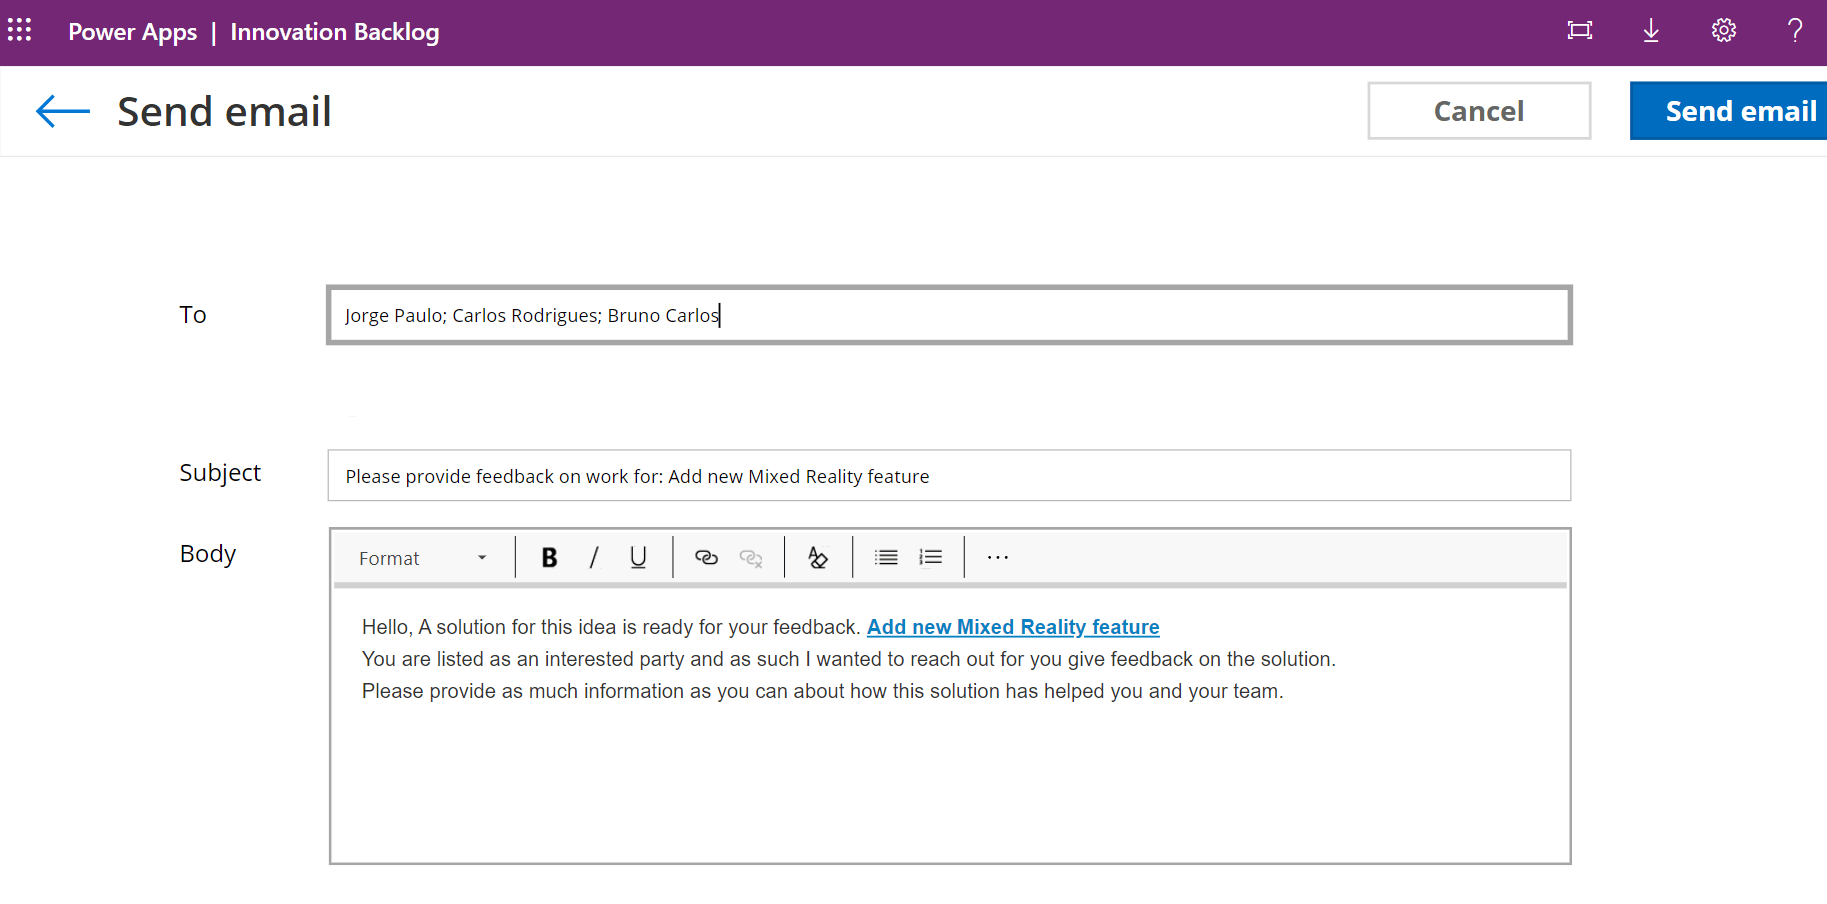Expand the Format dropdown
This screenshot has height=904, width=1827.
tap(423, 558)
